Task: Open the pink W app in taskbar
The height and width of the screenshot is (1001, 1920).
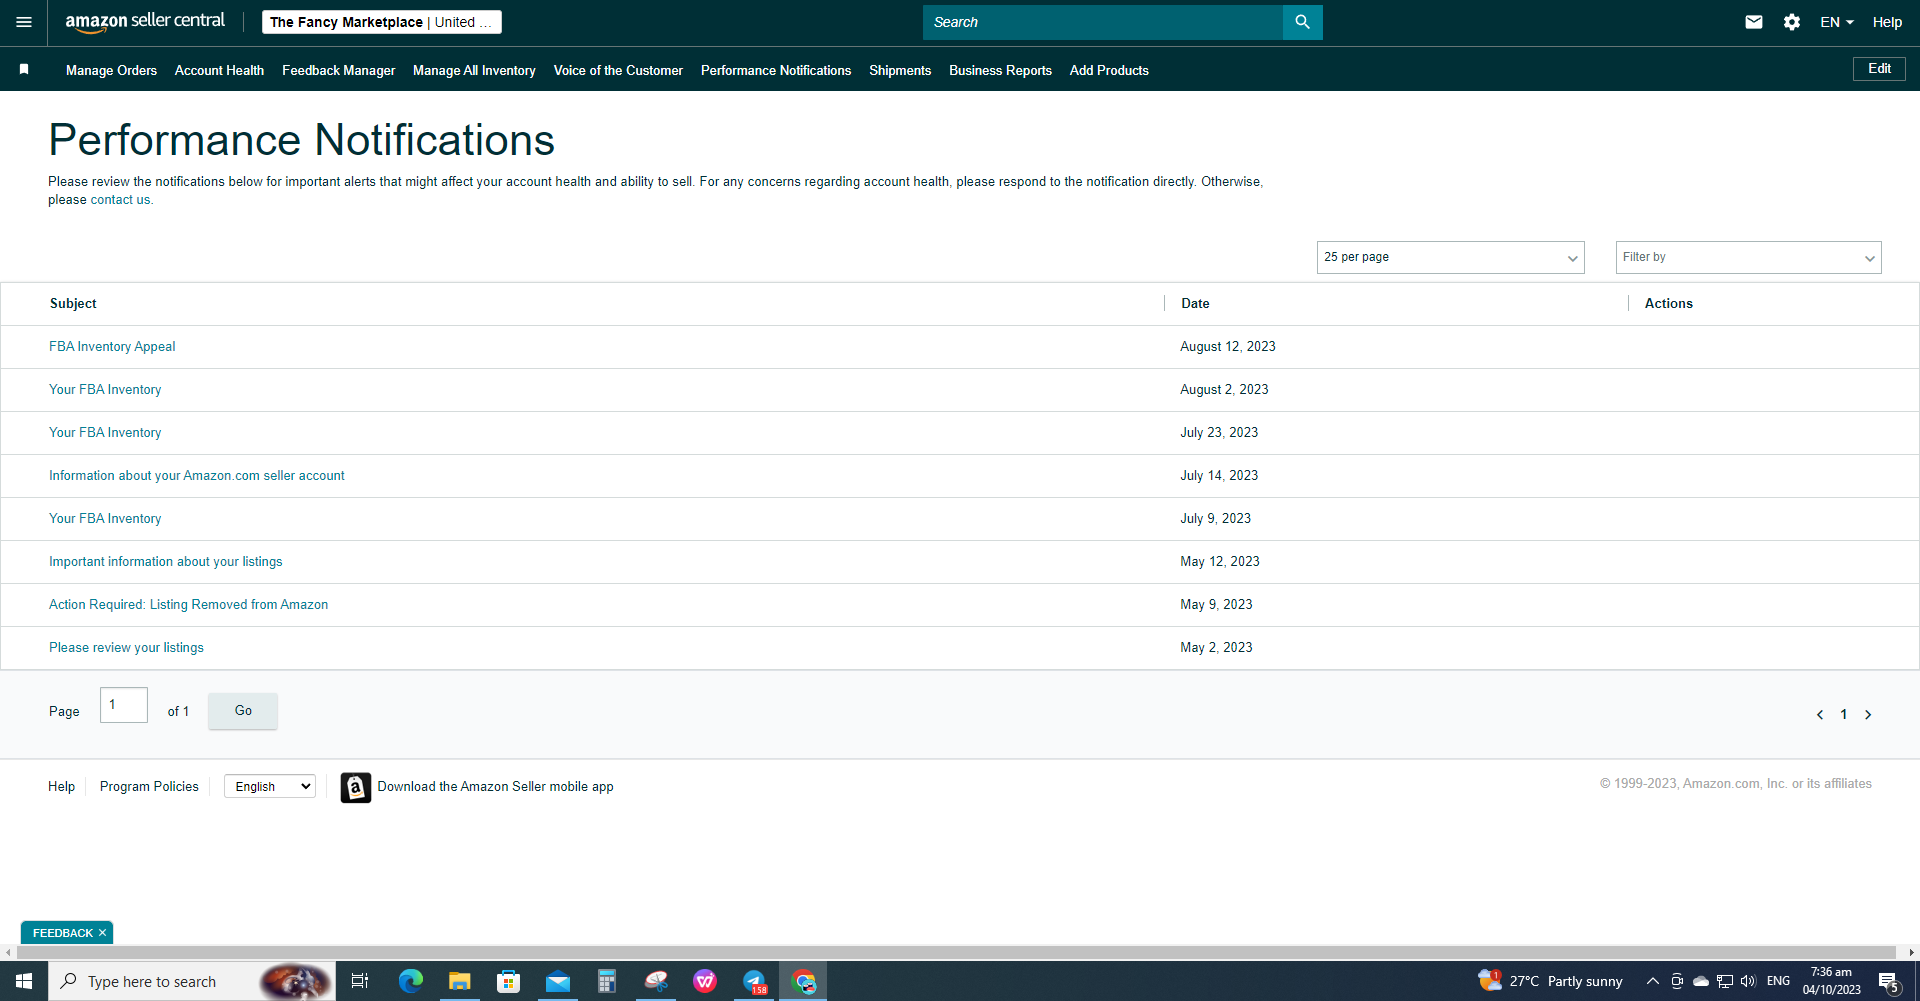Action: point(705,981)
